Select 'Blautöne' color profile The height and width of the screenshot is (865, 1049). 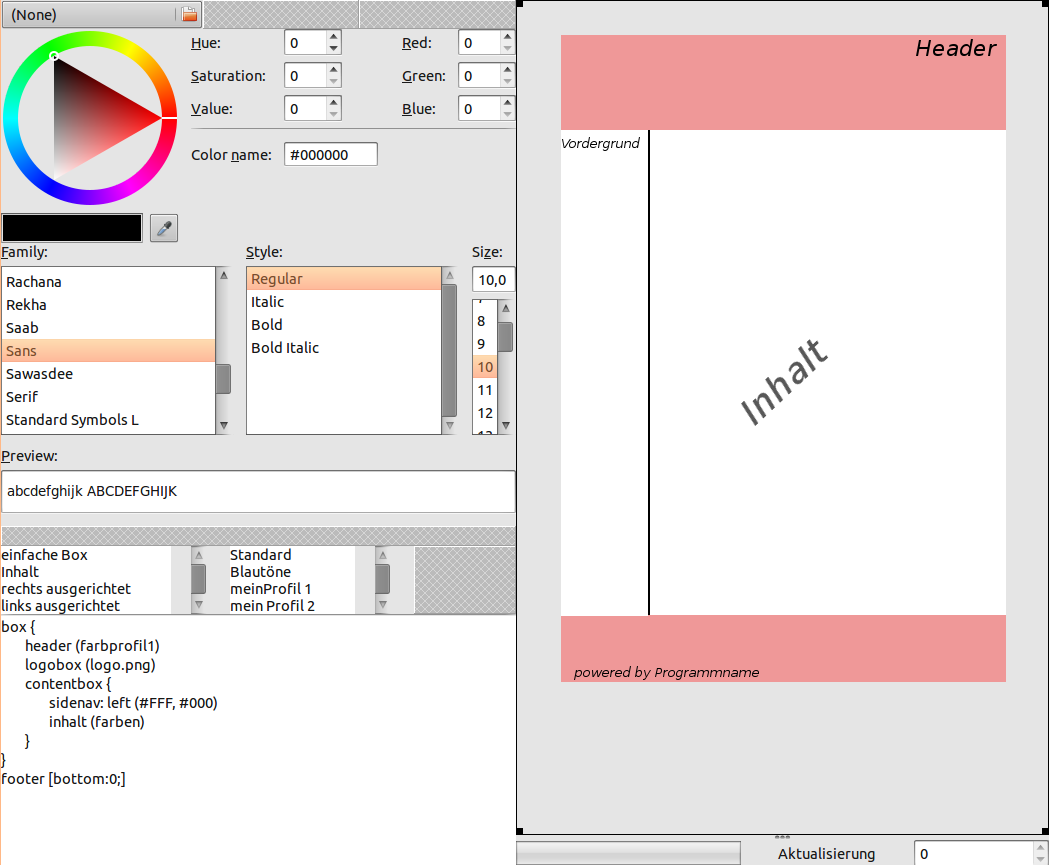click(x=261, y=572)
